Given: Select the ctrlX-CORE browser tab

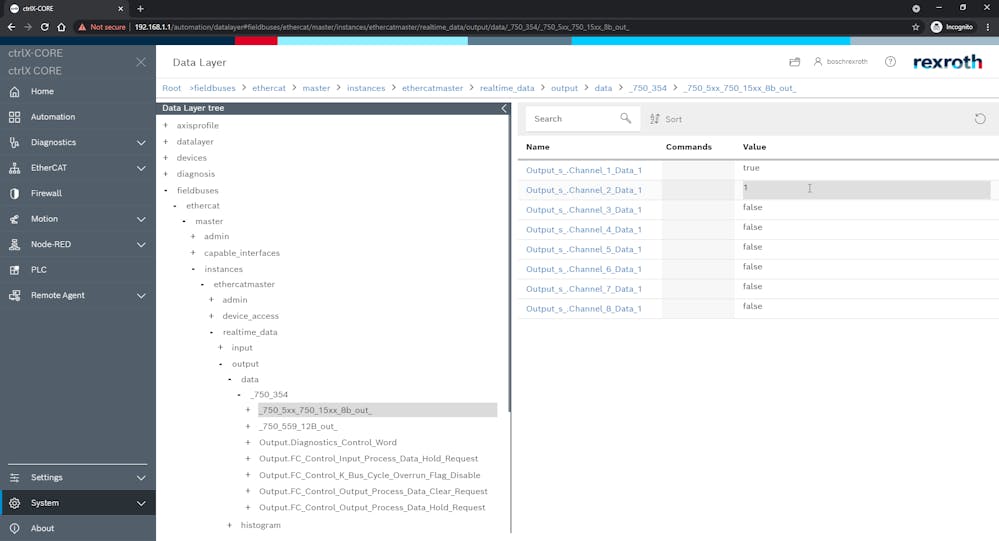Looking at the screenshot, I should coord(67,8).
